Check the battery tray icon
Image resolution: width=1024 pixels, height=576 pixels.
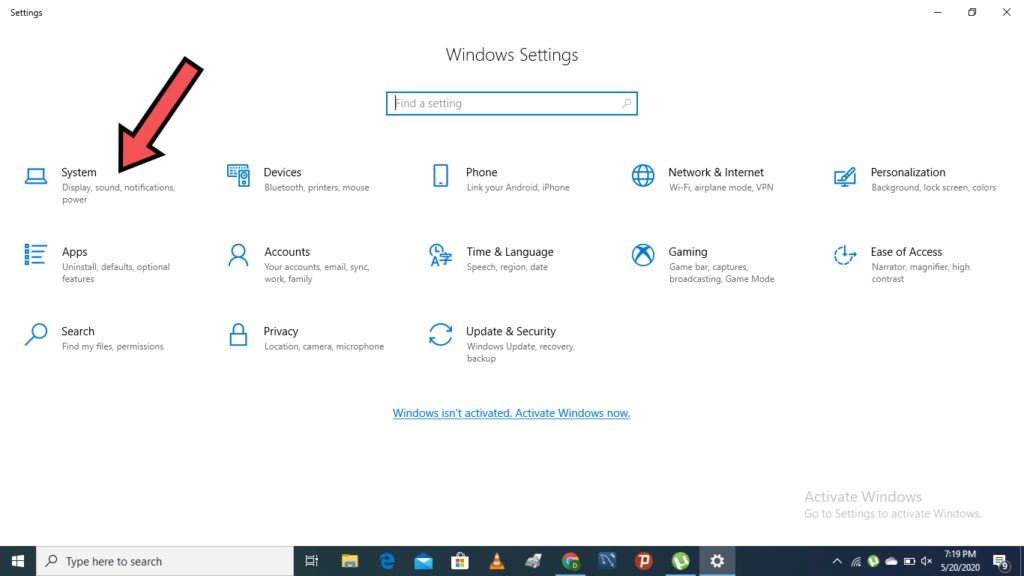[x=909, y=561]
